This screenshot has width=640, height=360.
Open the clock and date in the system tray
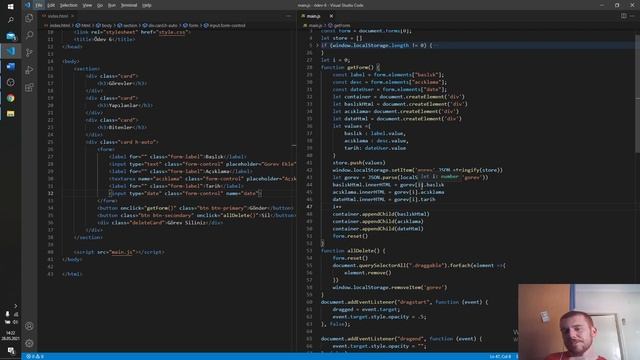tap(11, 336)
